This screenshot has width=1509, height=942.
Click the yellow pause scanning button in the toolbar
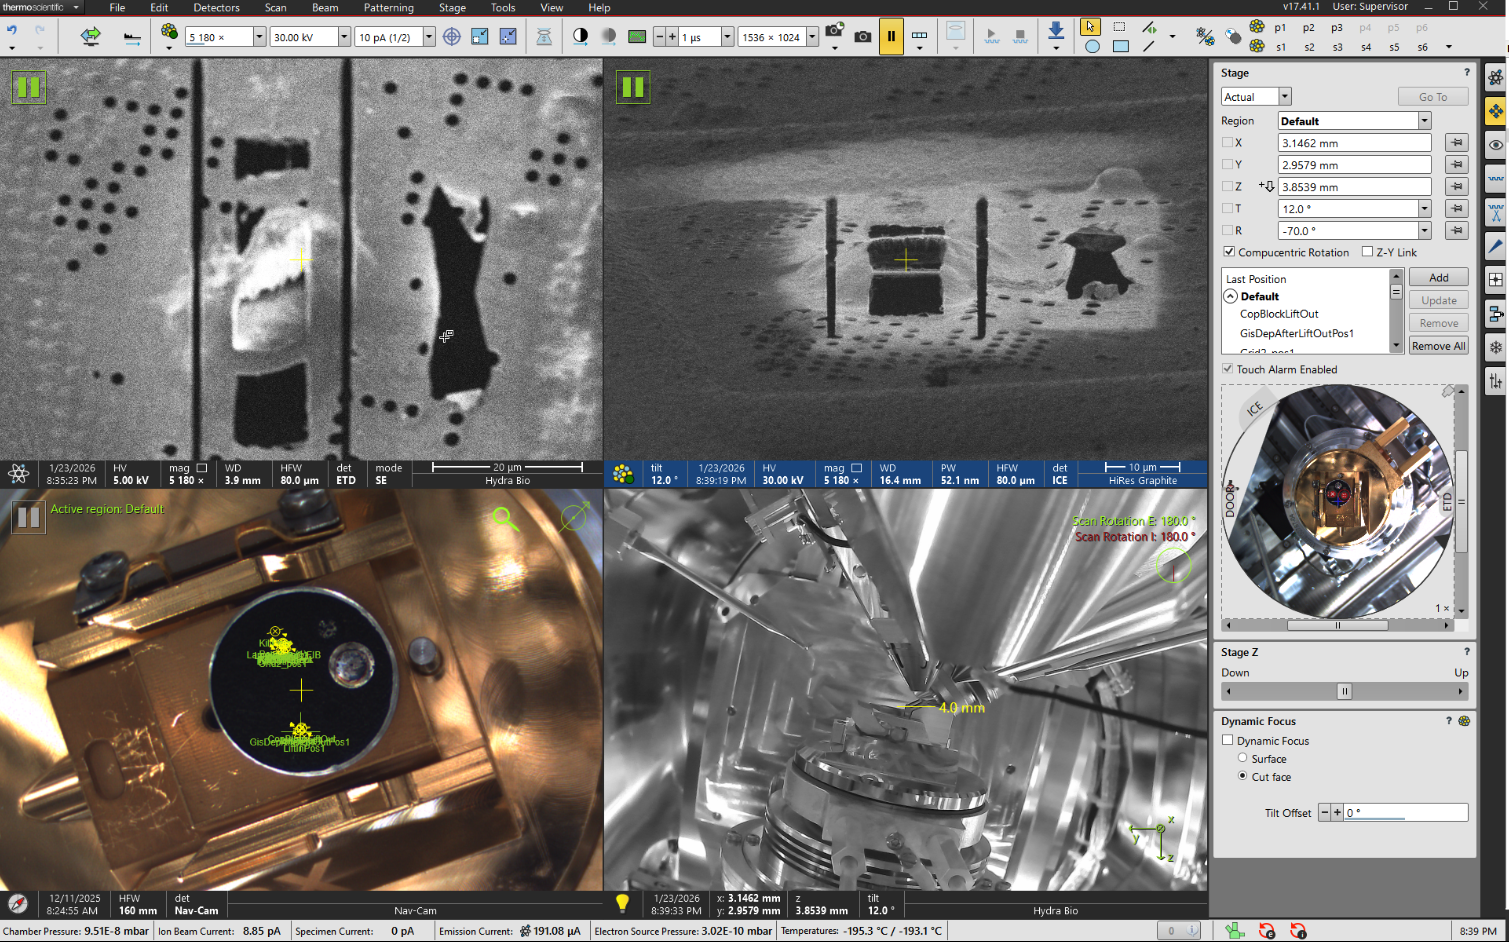pyautogui.click(x=890, y=37)
